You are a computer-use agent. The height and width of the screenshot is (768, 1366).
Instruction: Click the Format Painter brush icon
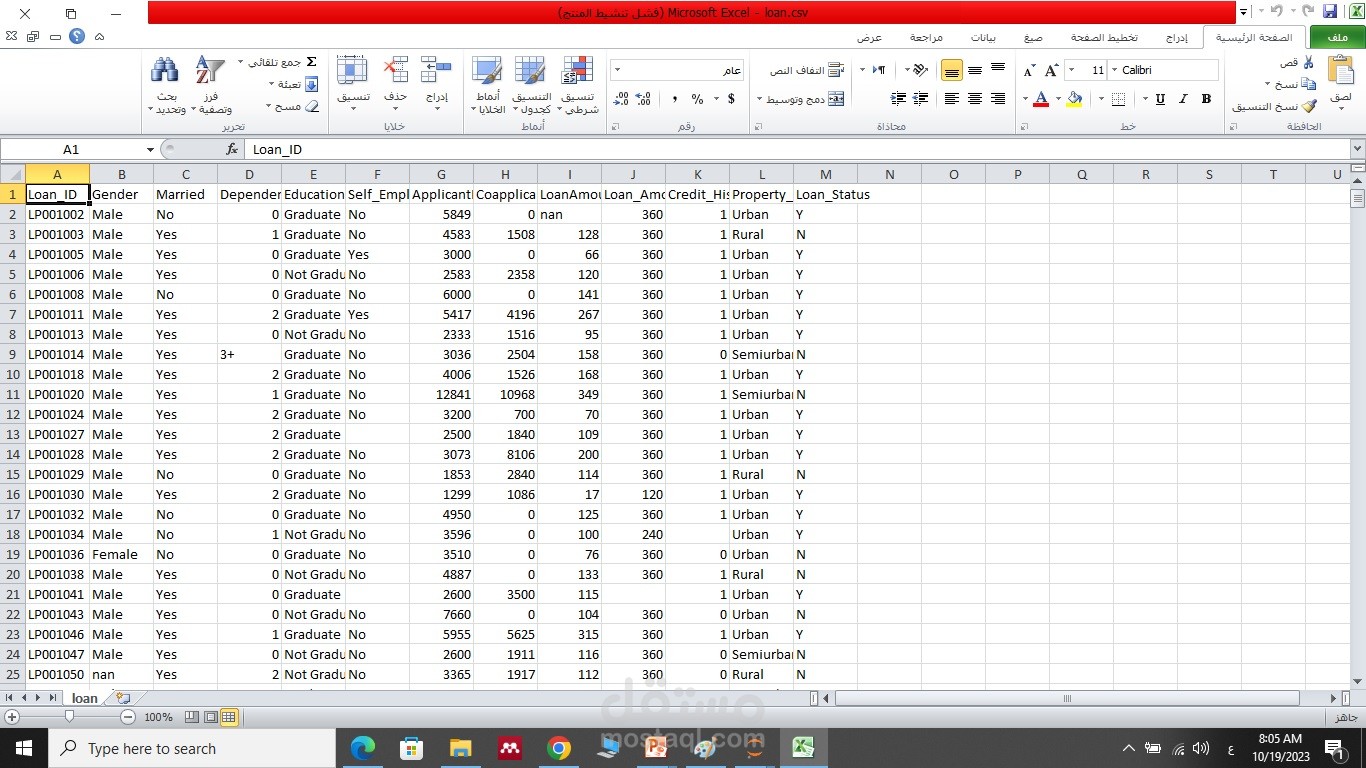pyautogui.click(x=1310, y=106)
